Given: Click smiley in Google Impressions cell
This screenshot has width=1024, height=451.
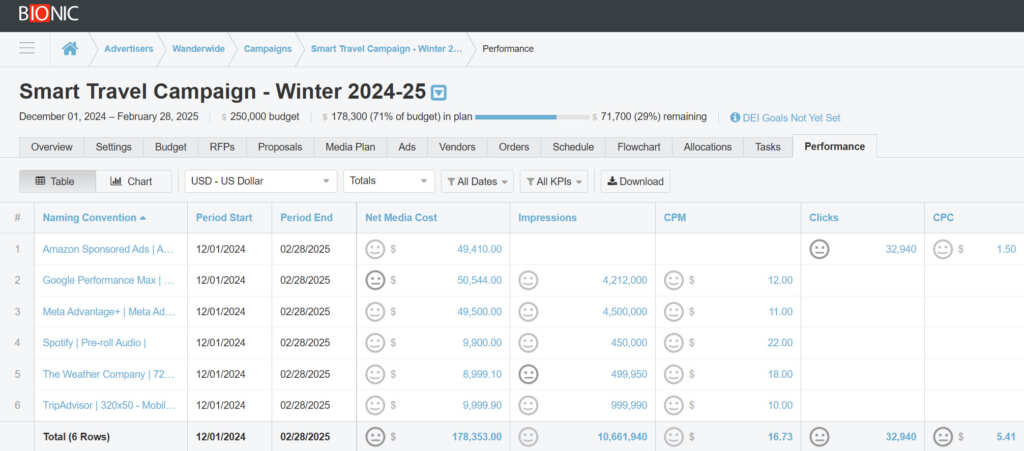Looking at the screenshot, I should pos(528,281).
